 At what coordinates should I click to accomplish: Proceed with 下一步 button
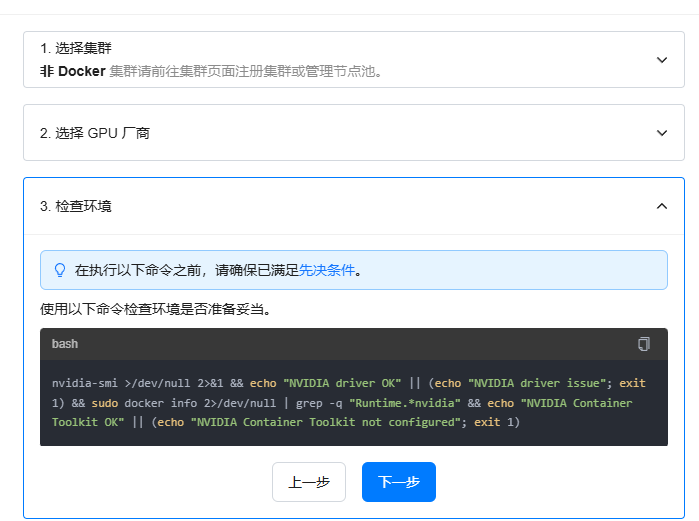click(x=399, y=482)
